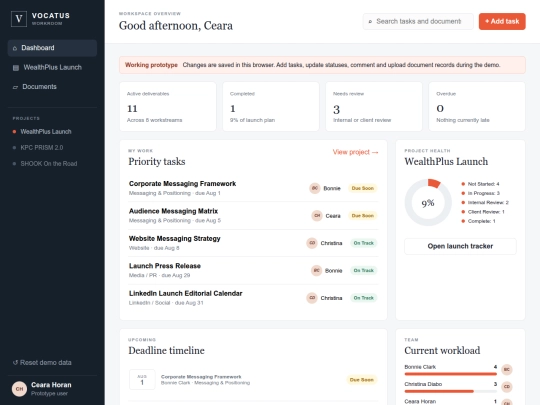Image resolution: width=540 pixels, height=405 pixels.
Task: Click the Vocatus V logo
Action: click(x=19, y=19)
